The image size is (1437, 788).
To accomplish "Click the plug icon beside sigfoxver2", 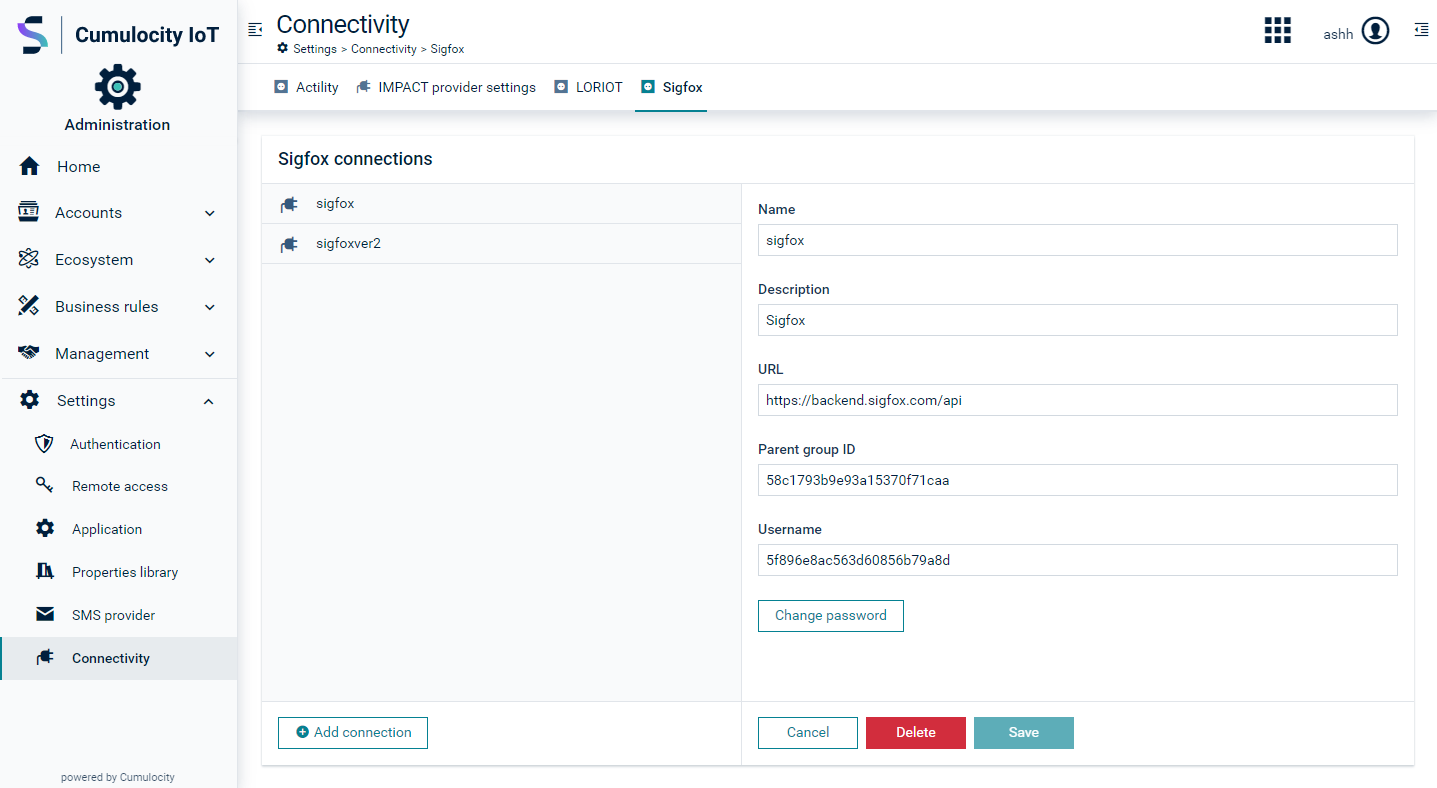I will click(289, 244).
